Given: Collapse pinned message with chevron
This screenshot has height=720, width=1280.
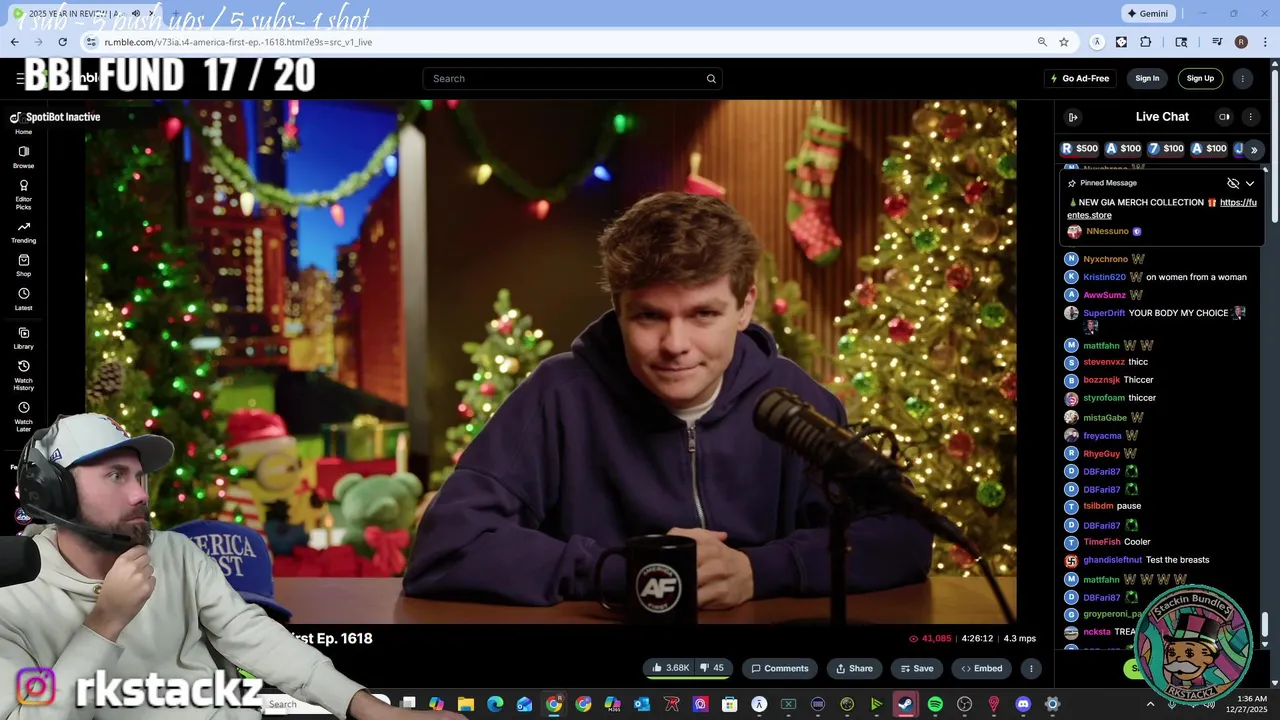Looking at the screenshot, I should pyautogui.click(x=1250, y=183).
